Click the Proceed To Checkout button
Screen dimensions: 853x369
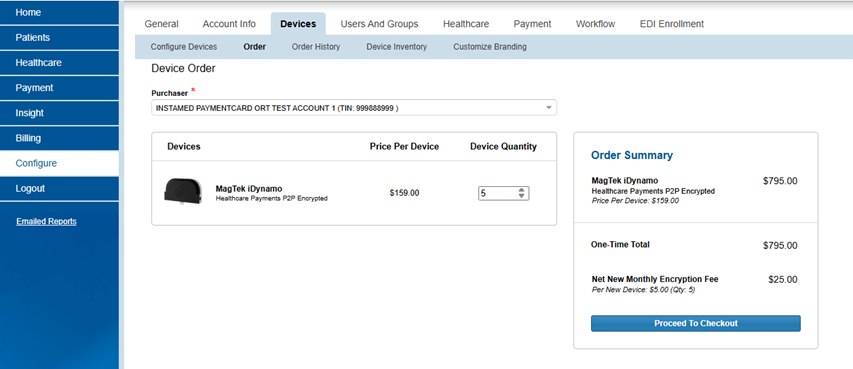tap(696, 323)
